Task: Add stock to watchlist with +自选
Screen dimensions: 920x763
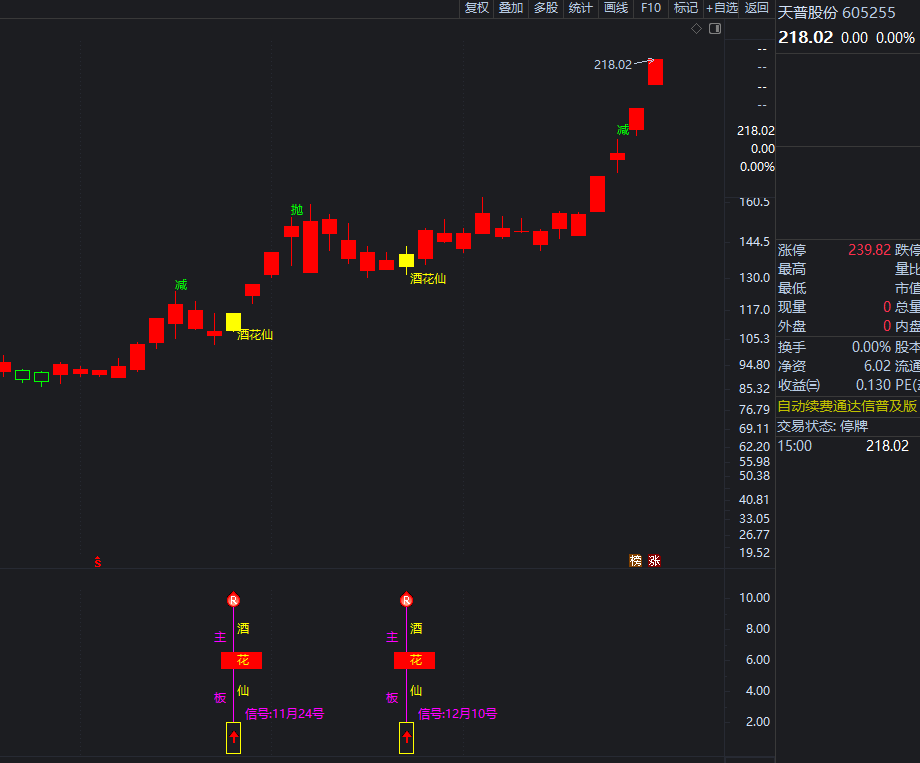Action: (x=721, y=8)
